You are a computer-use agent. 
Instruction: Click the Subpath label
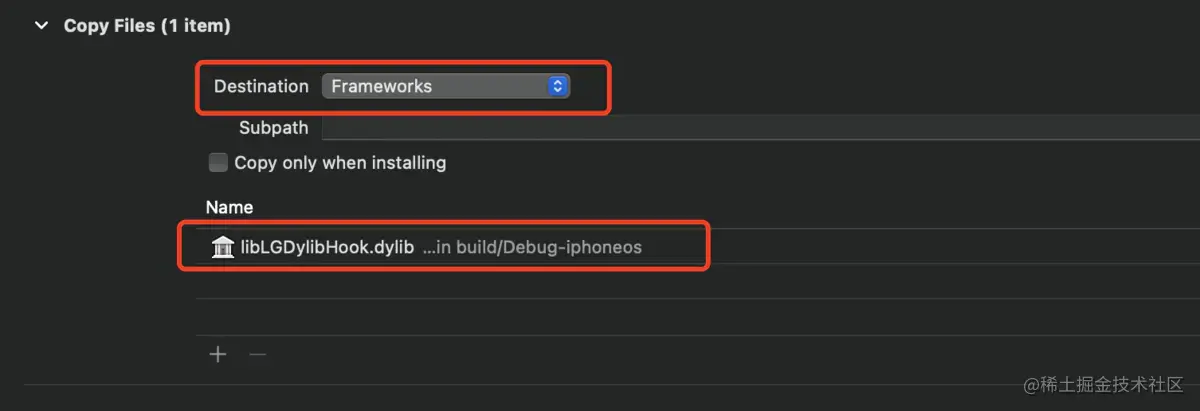pos(274,128)
